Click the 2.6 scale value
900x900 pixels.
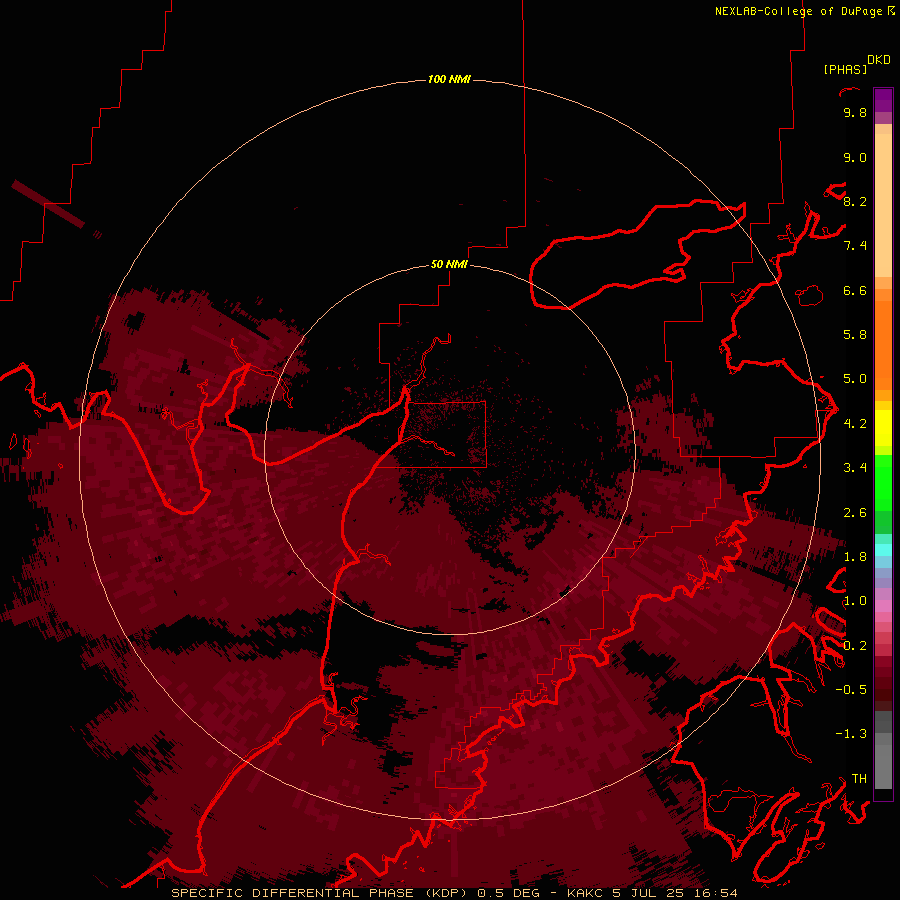coord(855,513)
